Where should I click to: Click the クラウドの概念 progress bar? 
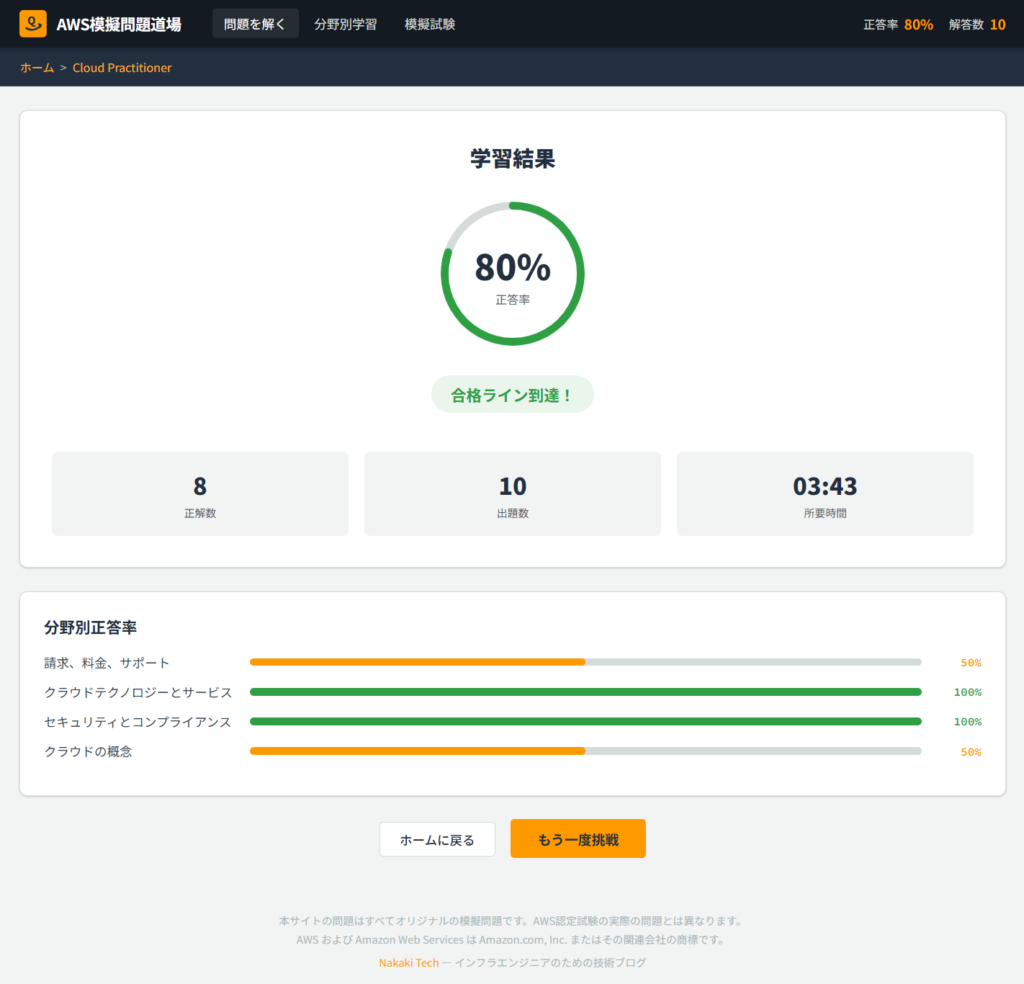pyautogui.click(x=585, y=752)
